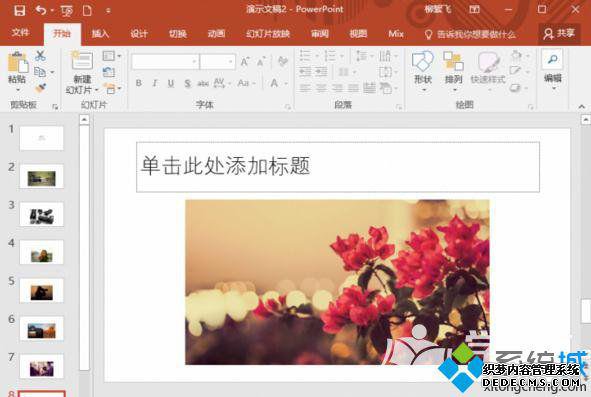Open the Customize Quick Access Toolbar arrow

point(108,11)
